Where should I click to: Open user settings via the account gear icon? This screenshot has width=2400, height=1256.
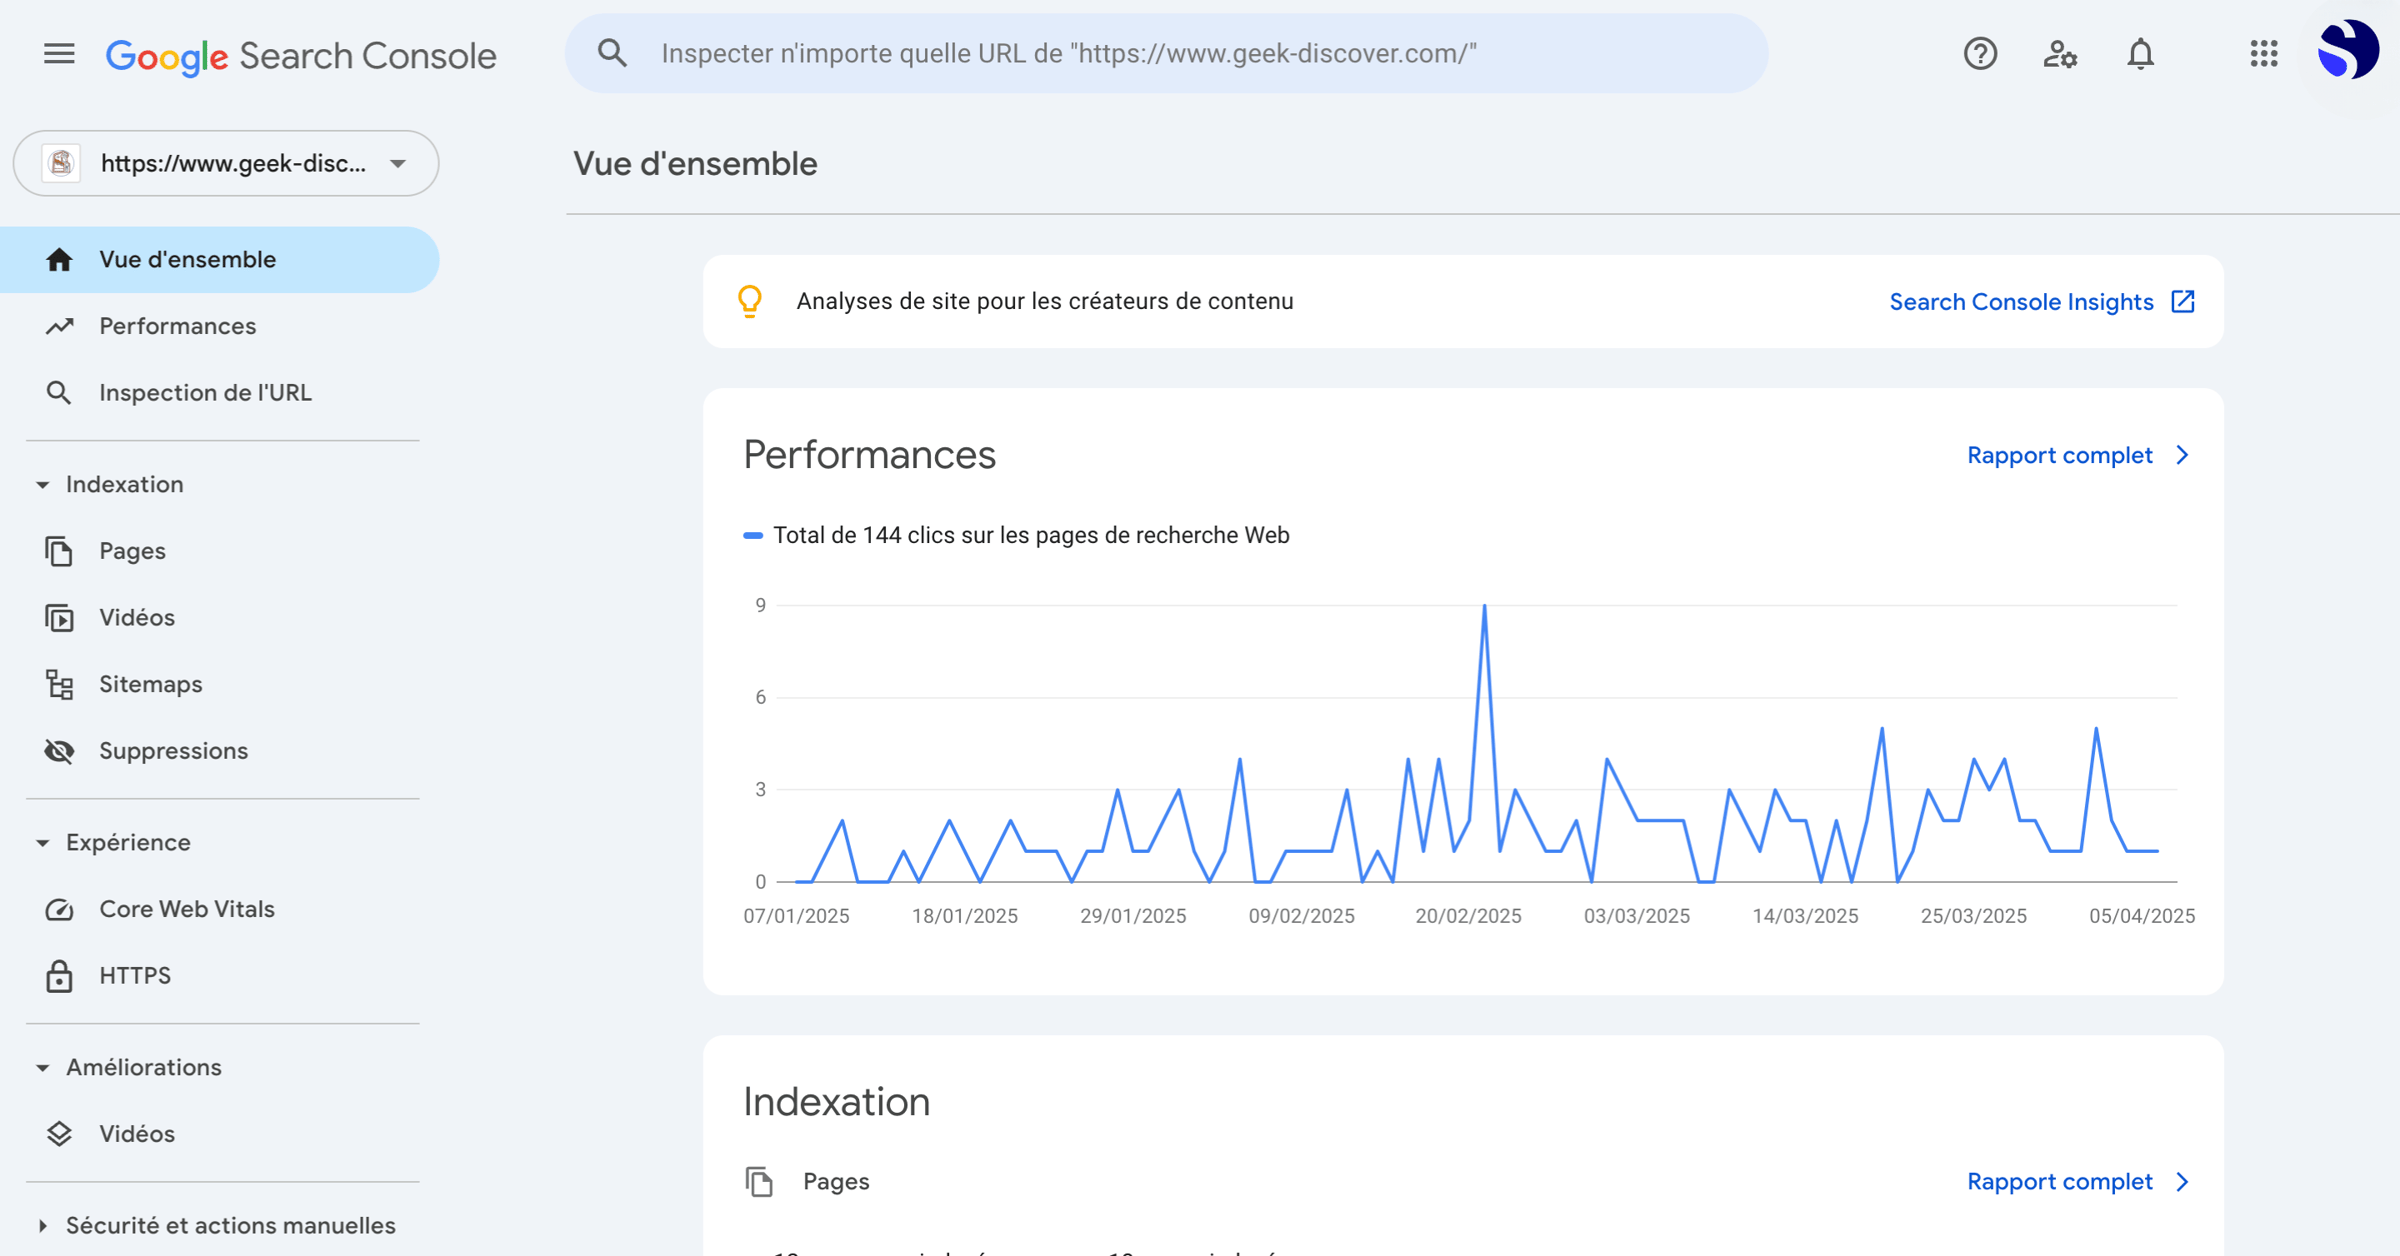(x=2060, y=54)
